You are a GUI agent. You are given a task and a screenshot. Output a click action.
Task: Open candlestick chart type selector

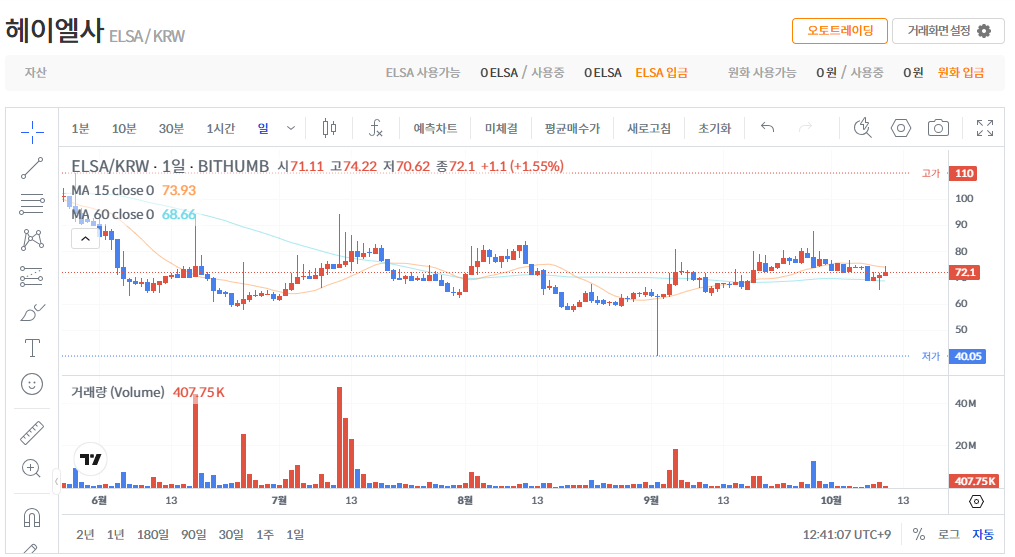coord(329,128)
